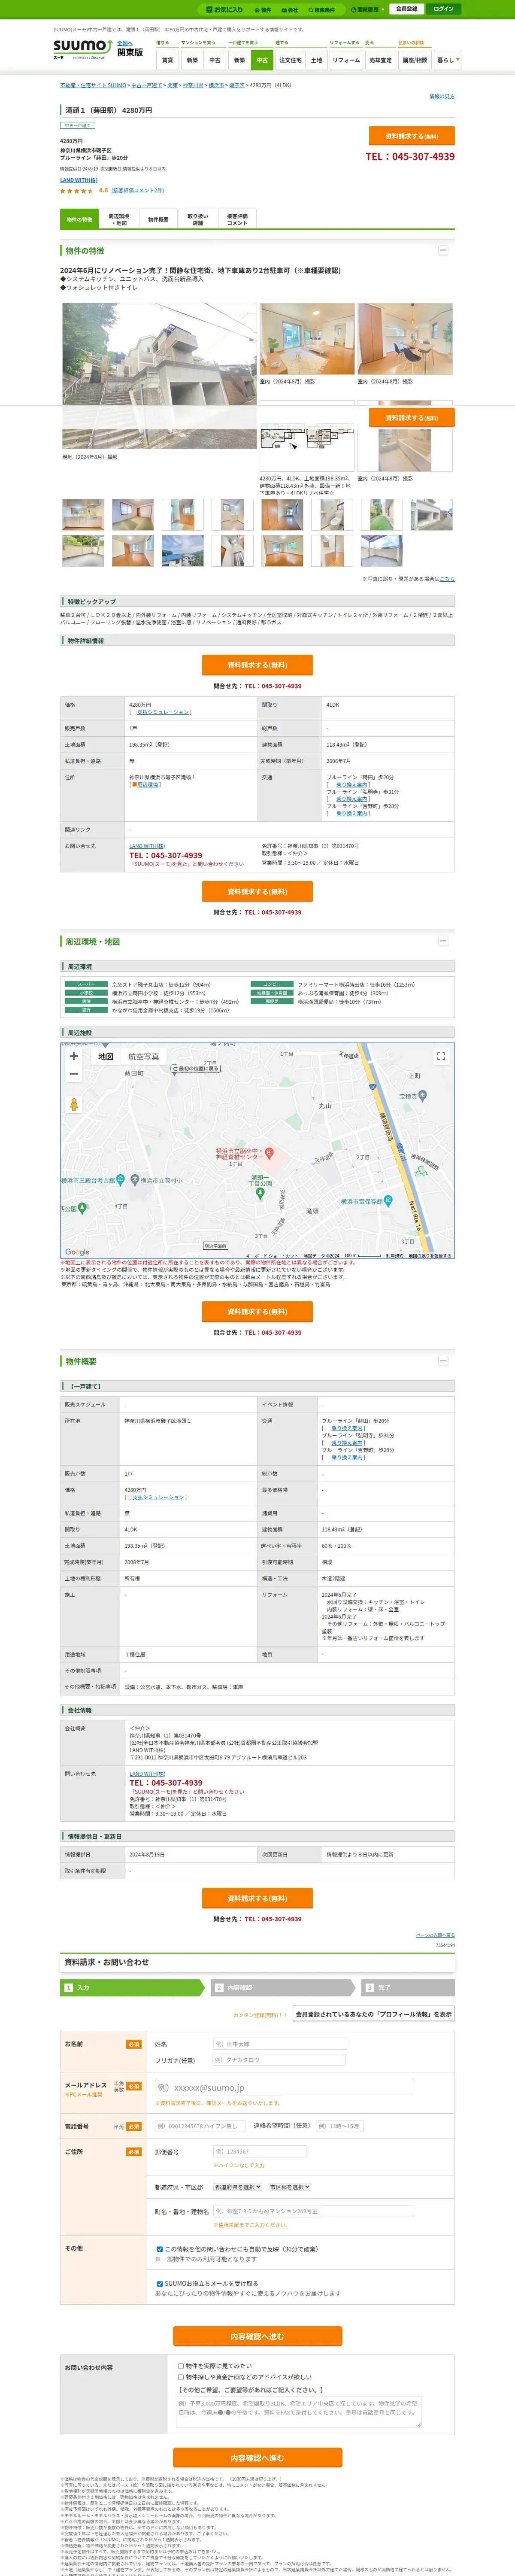
Task: Click 乗り換え案内 link under 蒔田 in details table
Action: tap(350, 785)
